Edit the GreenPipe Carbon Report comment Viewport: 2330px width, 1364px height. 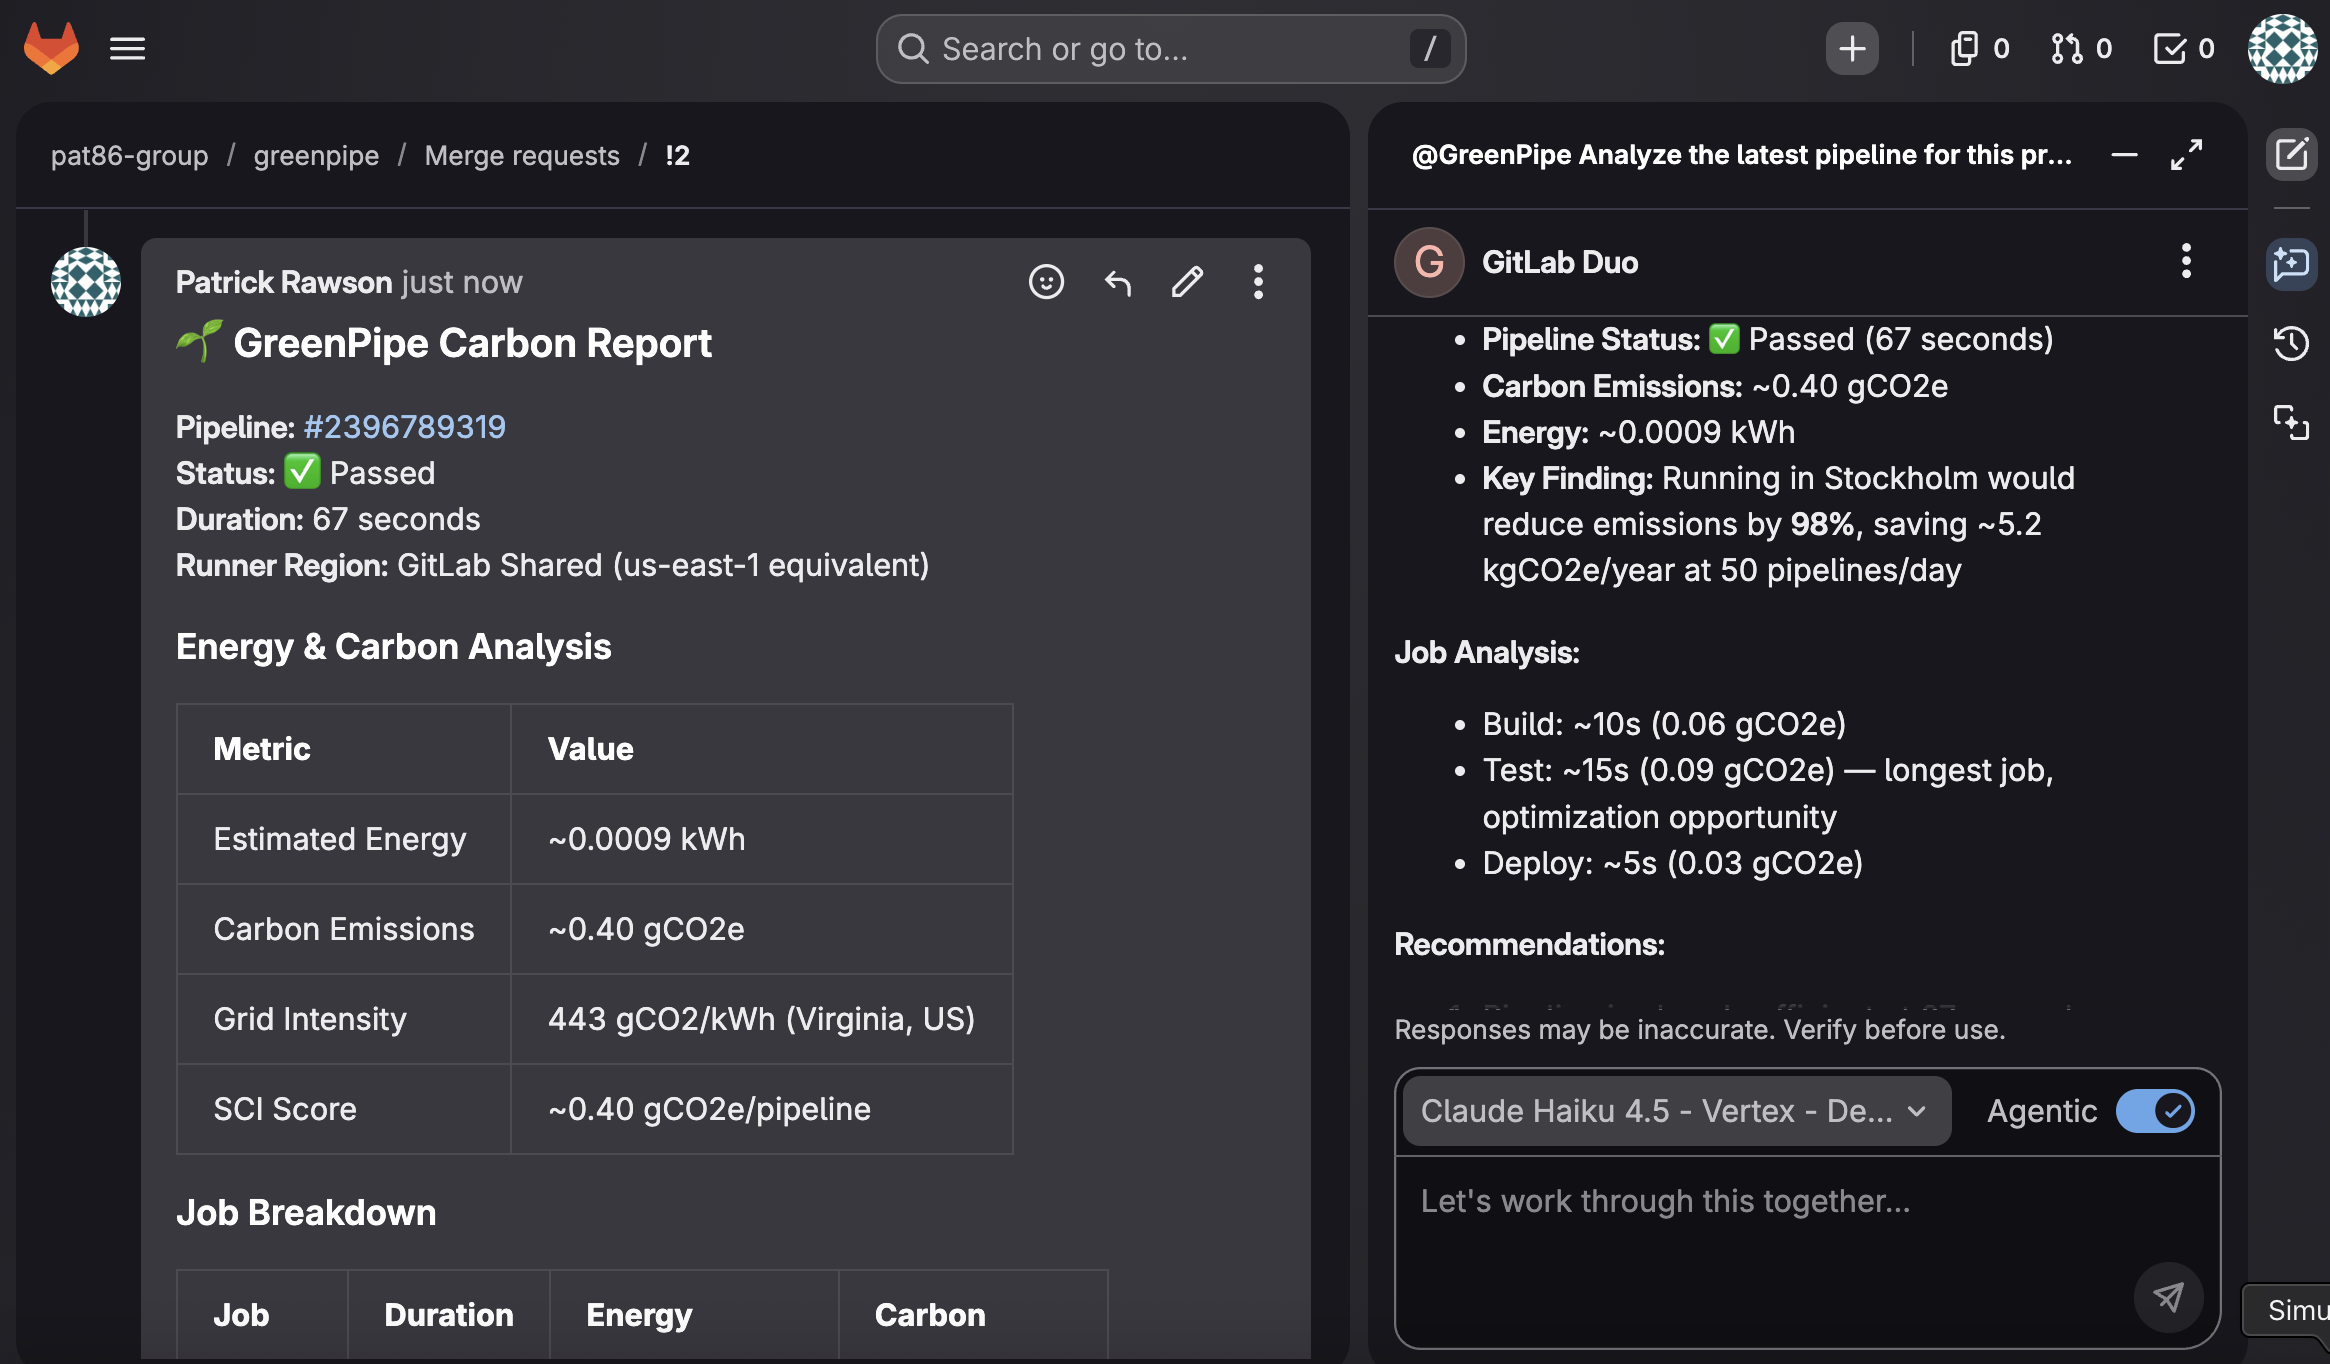(x=1187, y=282)
